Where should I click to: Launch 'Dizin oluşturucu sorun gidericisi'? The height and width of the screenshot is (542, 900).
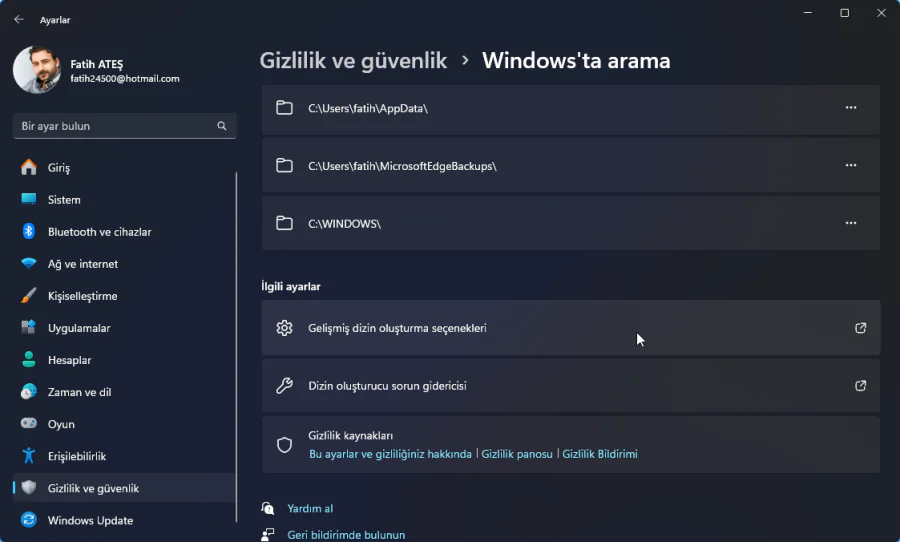(x=571, y=386)
